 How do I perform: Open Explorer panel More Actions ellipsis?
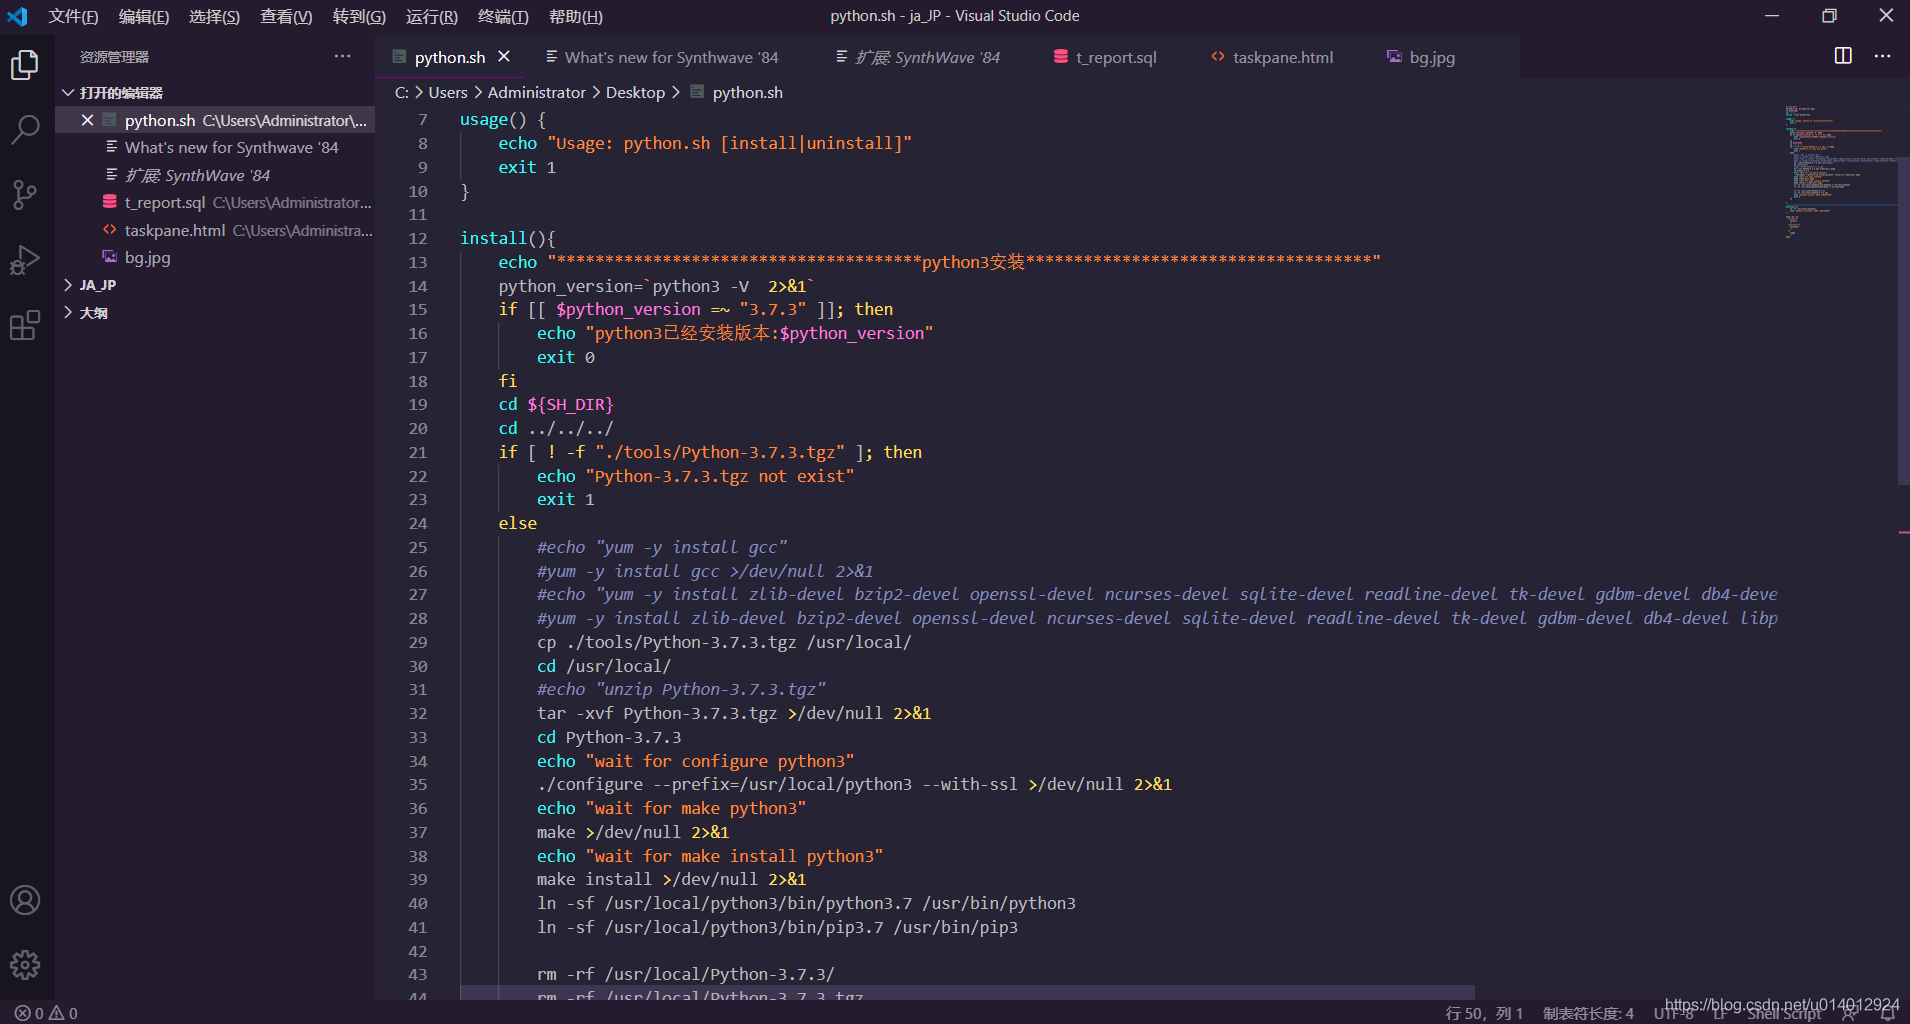pyautogui.click(x=342, y=56)
